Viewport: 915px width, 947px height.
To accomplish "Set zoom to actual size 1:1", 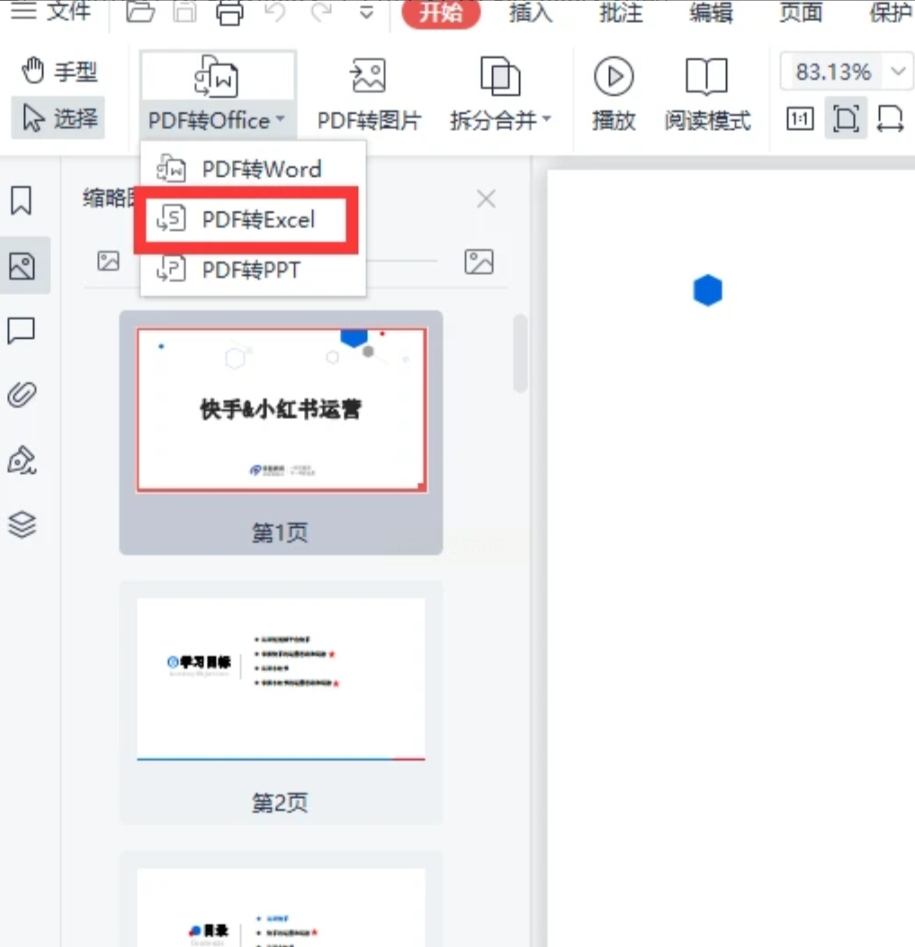I will click(x=800, y=119).
